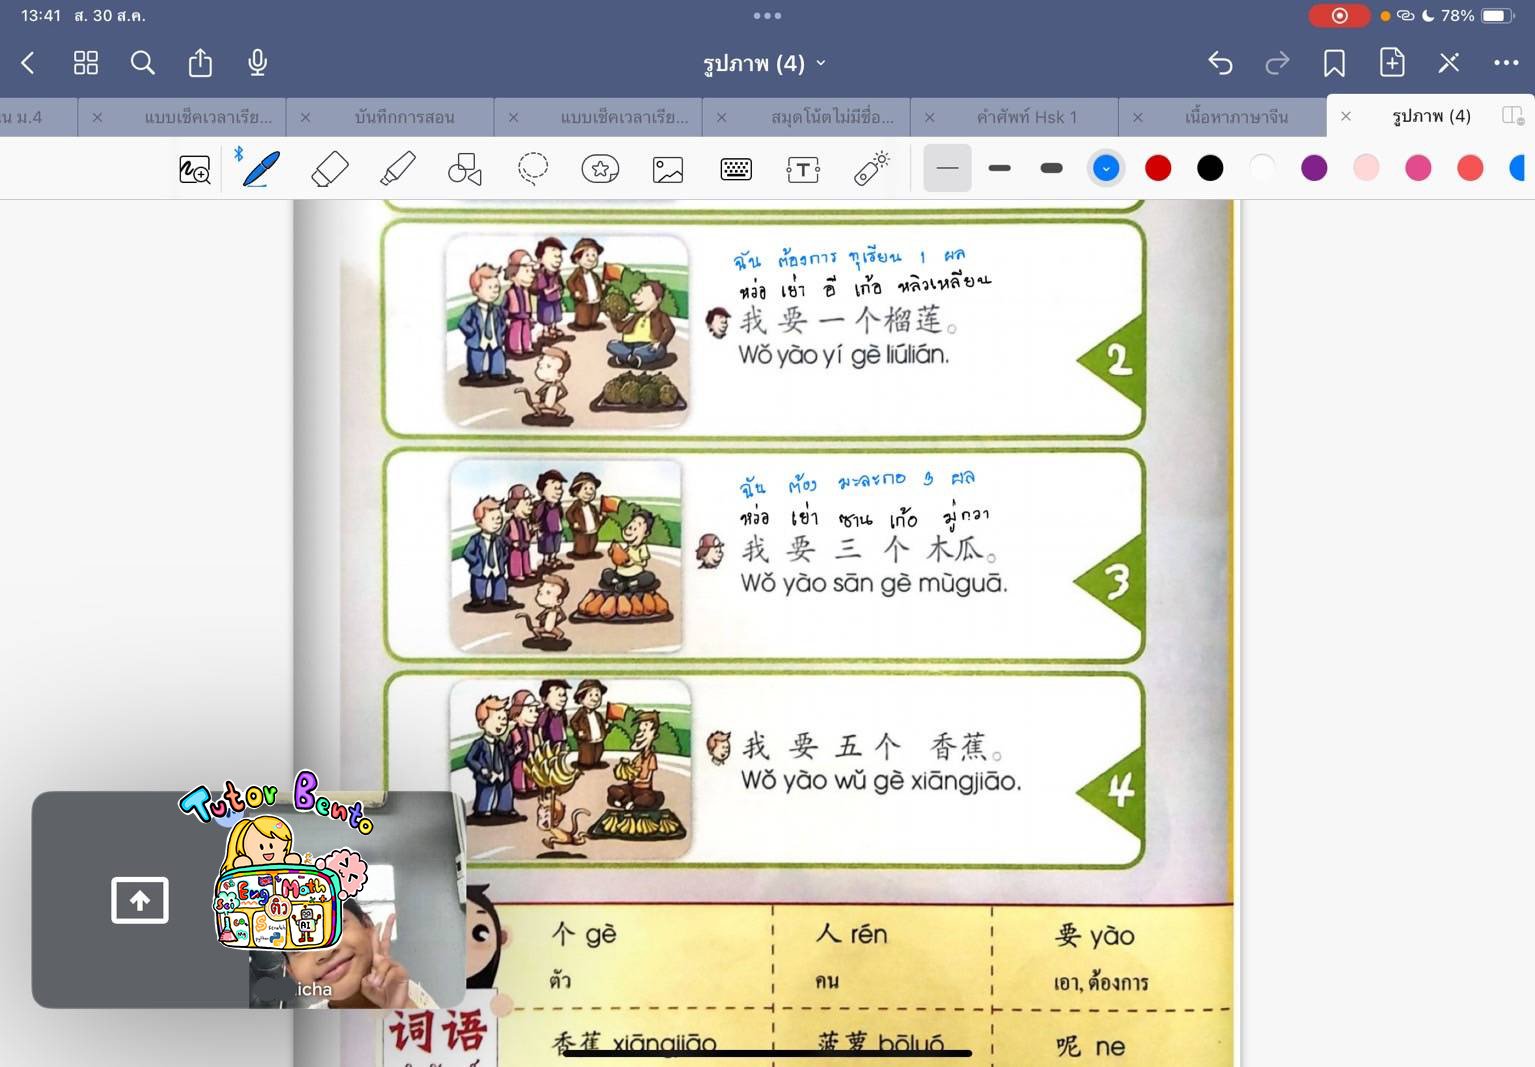Close the บันทึกการสอน tab

tap(305, 117)
